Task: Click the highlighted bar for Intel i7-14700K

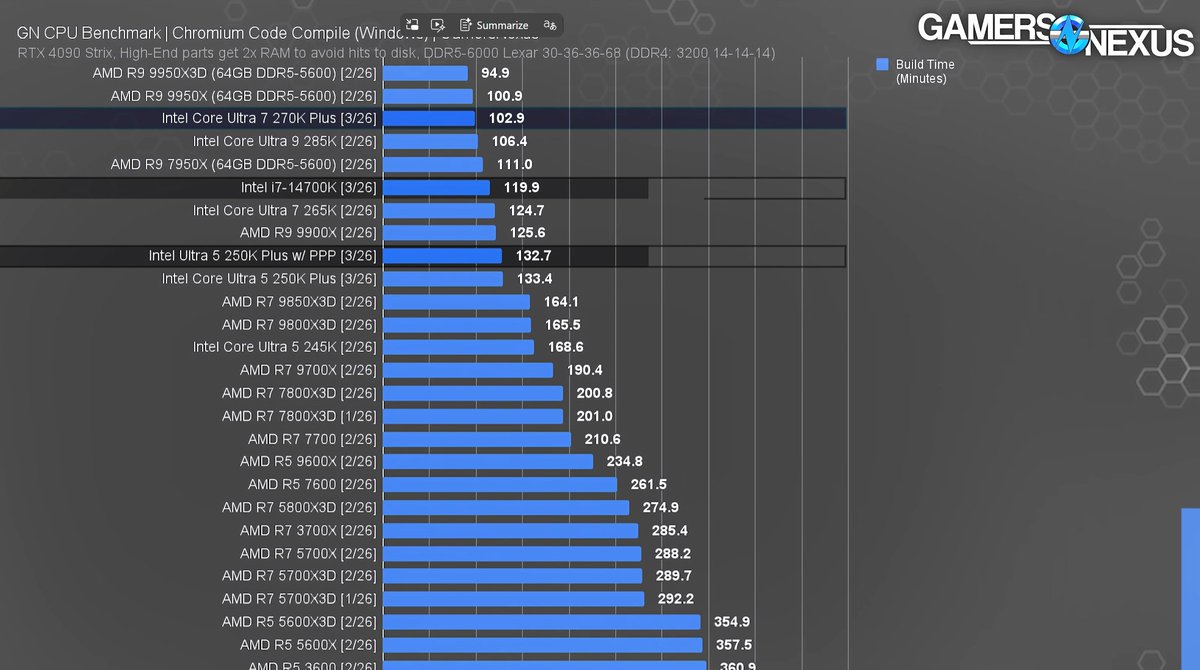Action: coord(436,187)
